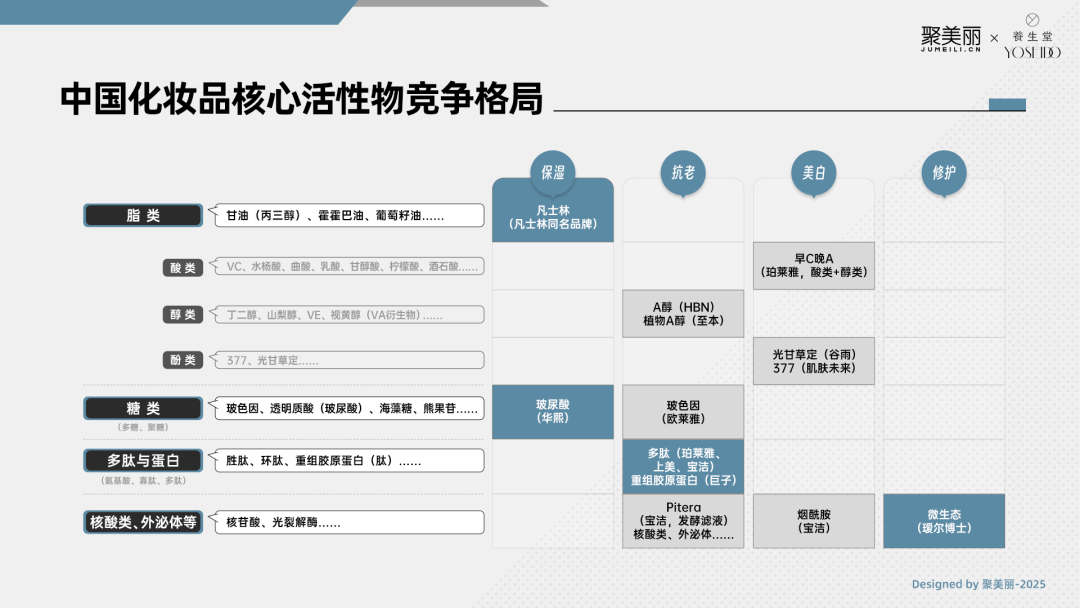Click the 玻色因、透明质酸 text box
The image size is (1080, 608).
(x=349, y=408)
